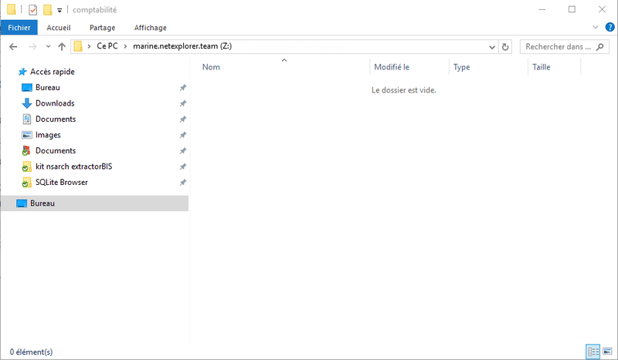Open the Fichier ribbon tab
The width and height of the screenshot is (618, 360).
click(19, 28)
